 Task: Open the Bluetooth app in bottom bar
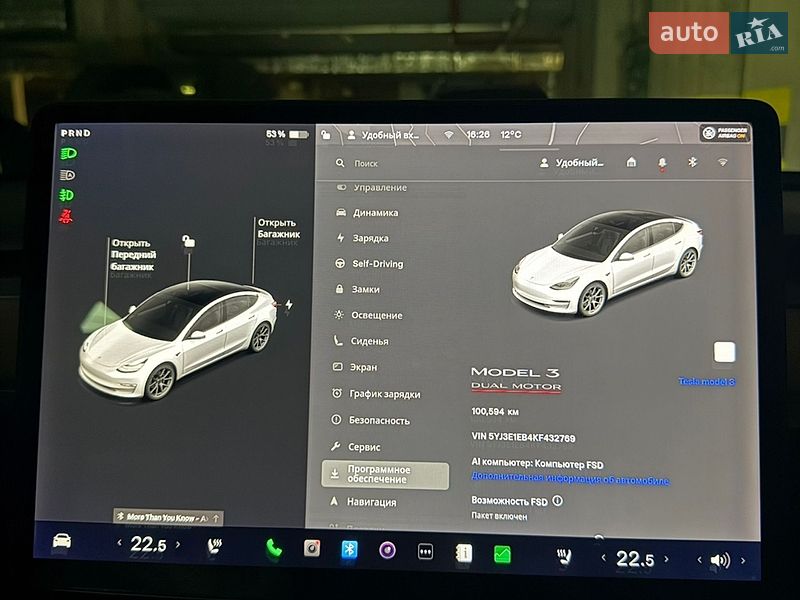(349, 549)
